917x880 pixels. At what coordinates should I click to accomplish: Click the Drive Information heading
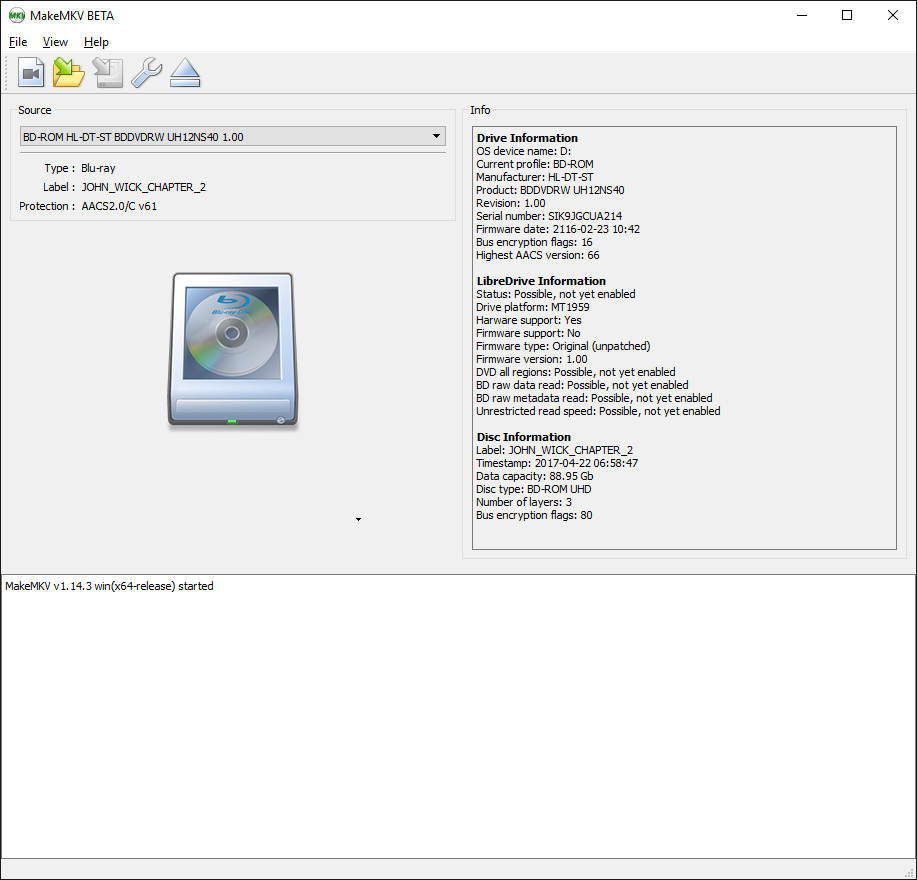527,138
